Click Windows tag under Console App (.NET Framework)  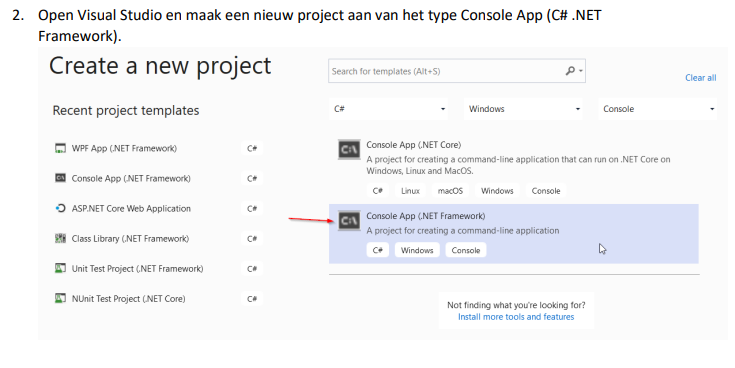[x=417, y=250]
